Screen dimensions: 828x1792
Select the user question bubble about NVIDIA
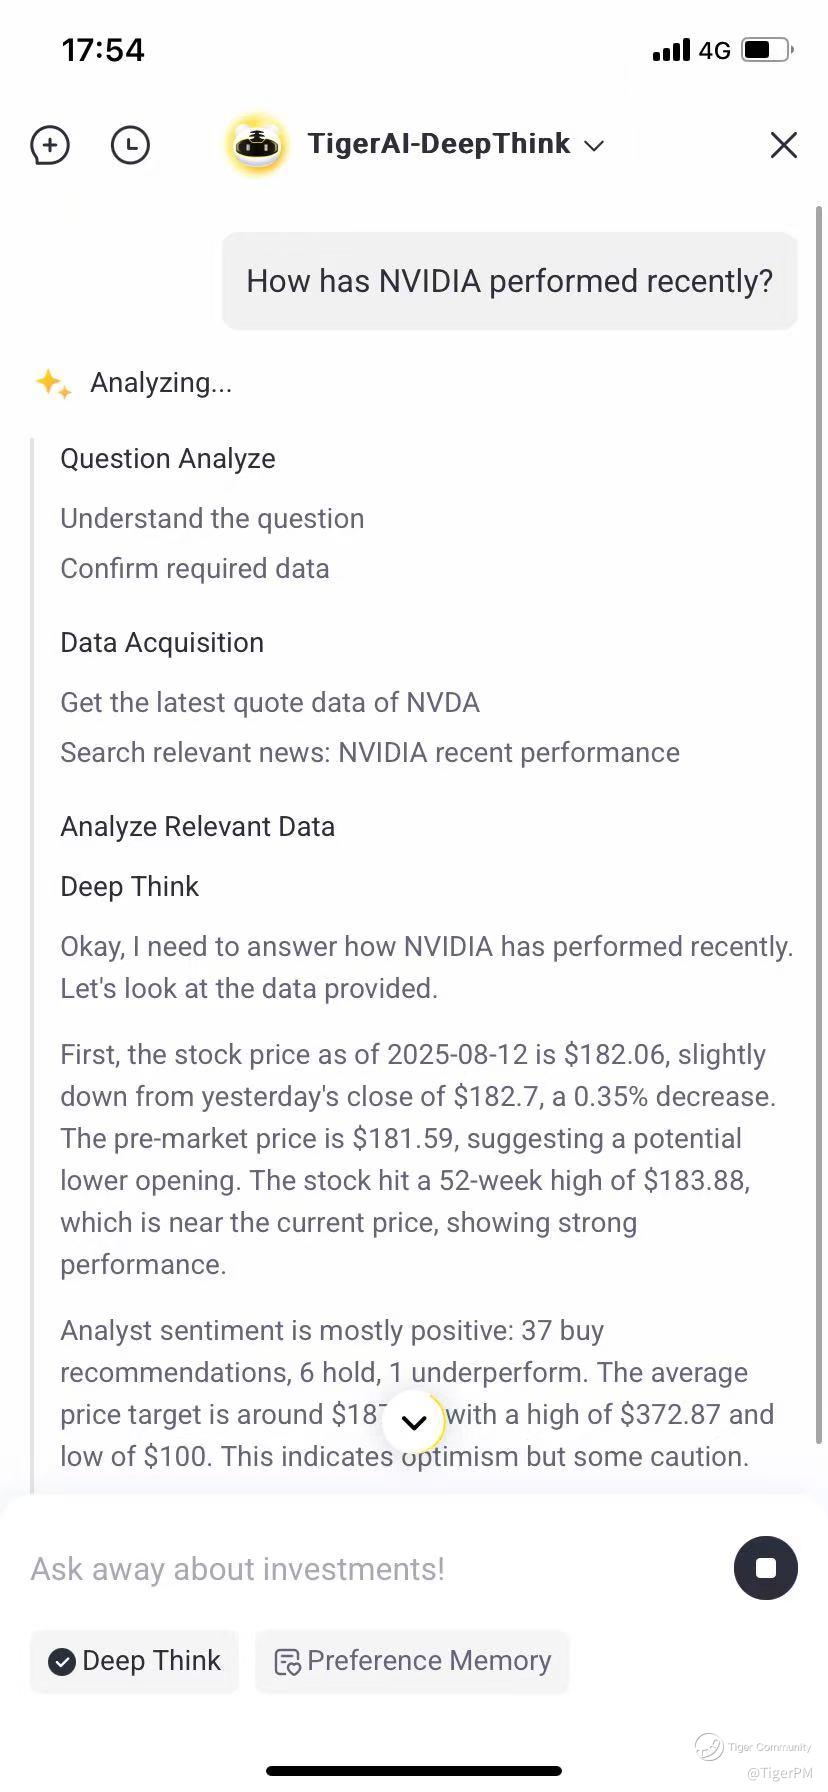(509, 281)
